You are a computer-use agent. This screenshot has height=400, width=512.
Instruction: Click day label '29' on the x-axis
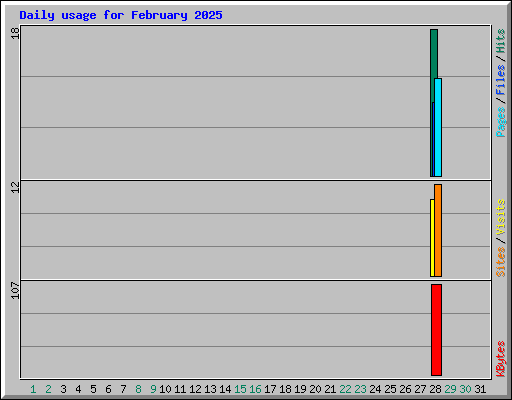(450, 389)
